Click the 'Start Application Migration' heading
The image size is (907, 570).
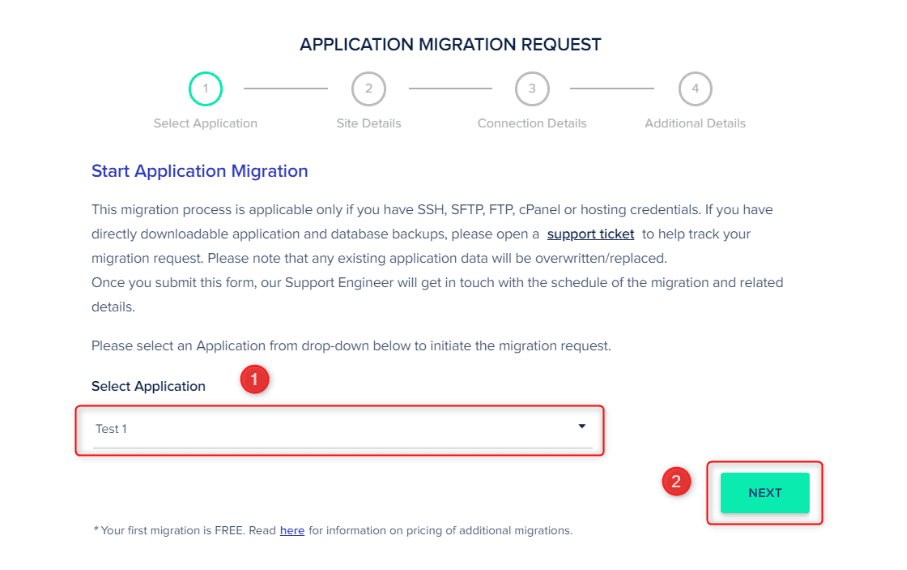click(199, 171)
